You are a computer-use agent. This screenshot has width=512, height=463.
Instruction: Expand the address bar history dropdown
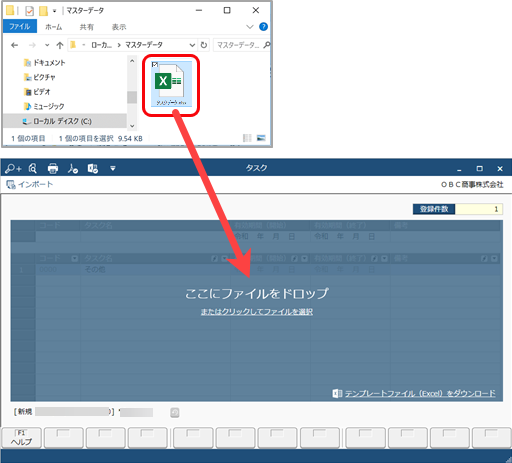click(x=192, y=45)
